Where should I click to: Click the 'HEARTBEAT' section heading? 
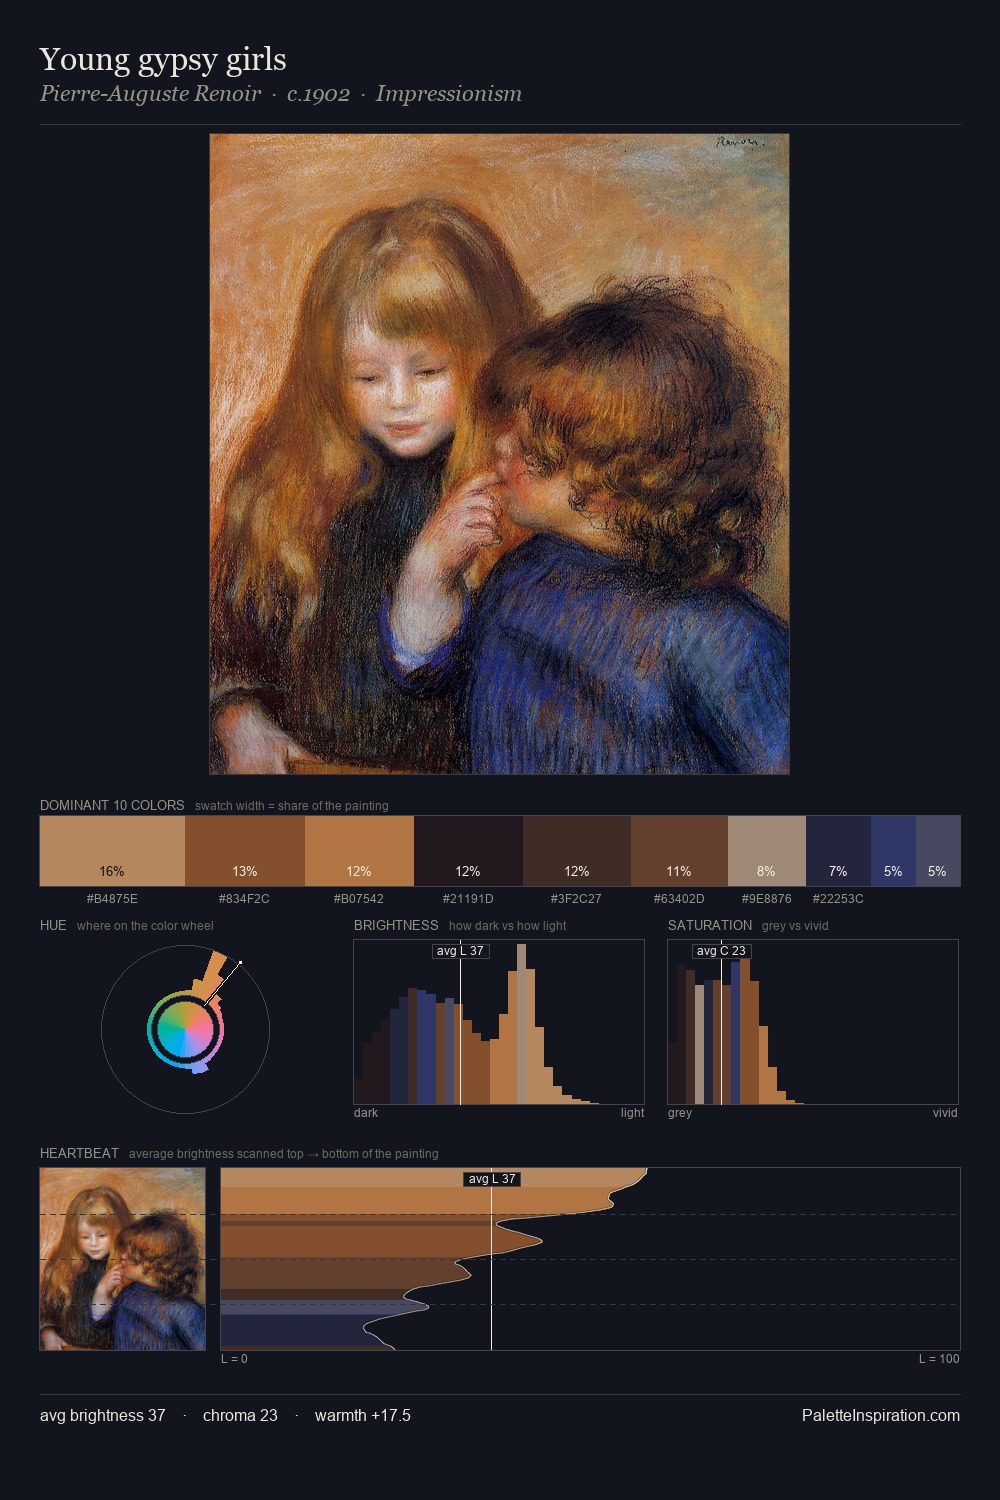79,1153
